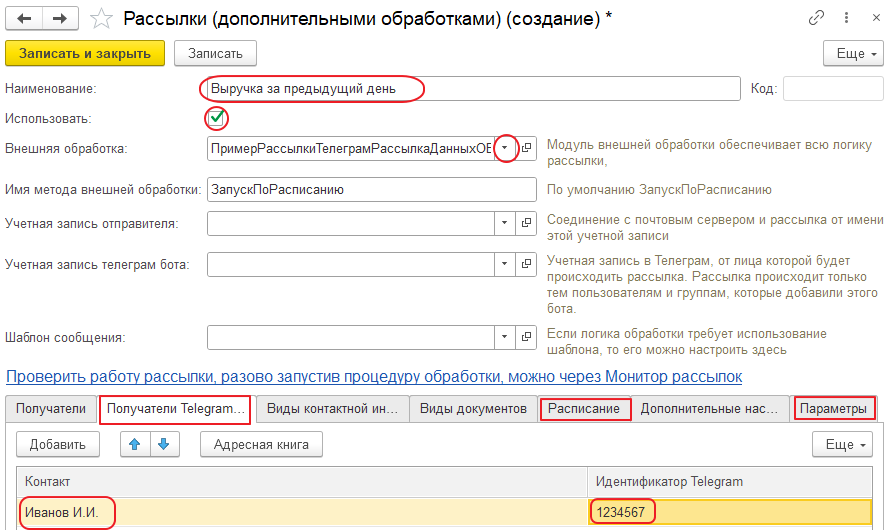The image size is (889, 530).
Task: Open the Адресная книга address book
Action: [261, 444]
